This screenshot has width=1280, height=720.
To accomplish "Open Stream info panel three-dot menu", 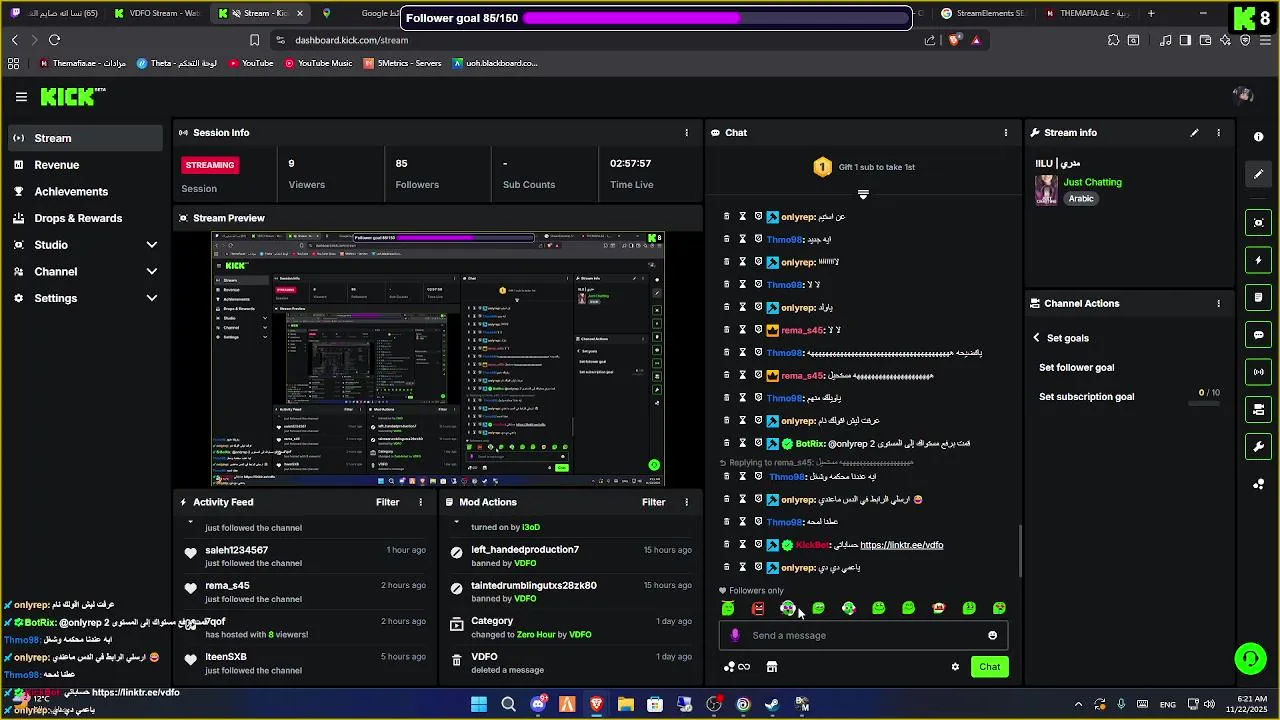I will [x=1218, y=133].
